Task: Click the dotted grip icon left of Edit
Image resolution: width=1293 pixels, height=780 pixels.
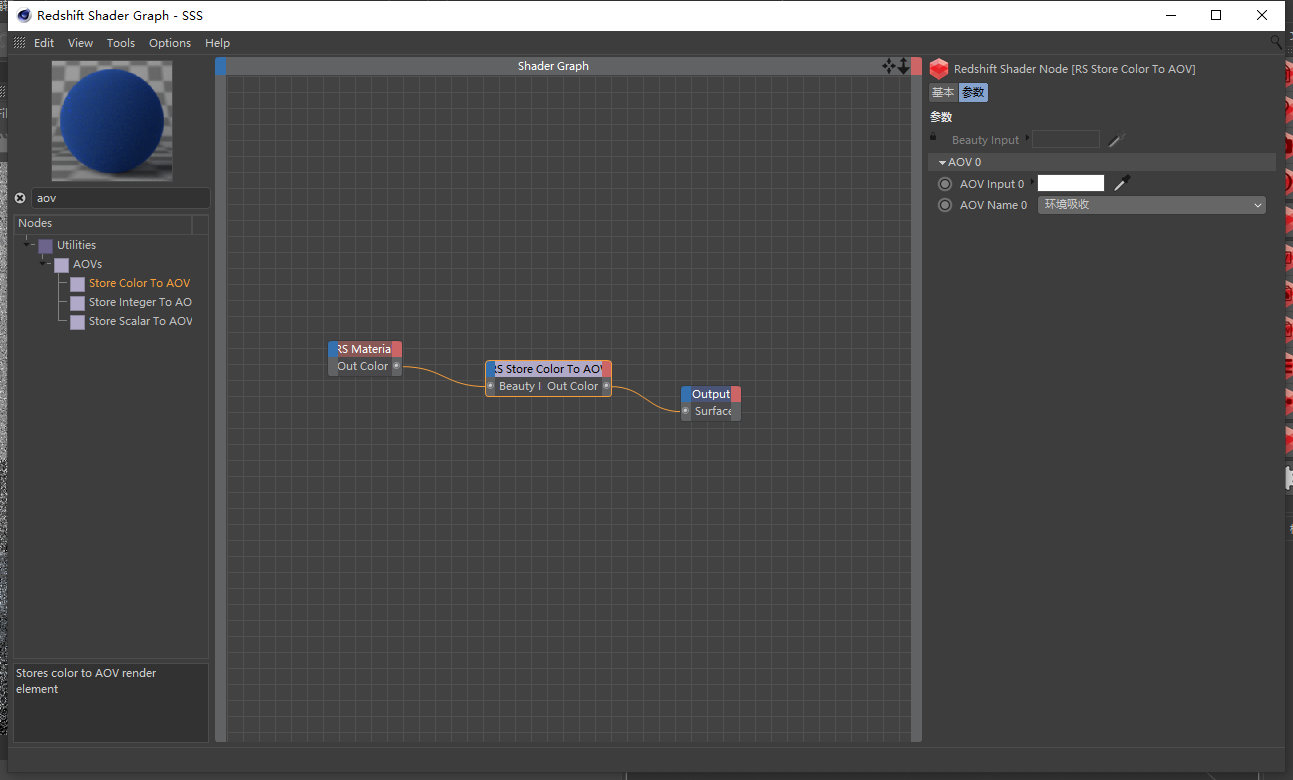Action: pyautogui.click(x=20, y=43)
